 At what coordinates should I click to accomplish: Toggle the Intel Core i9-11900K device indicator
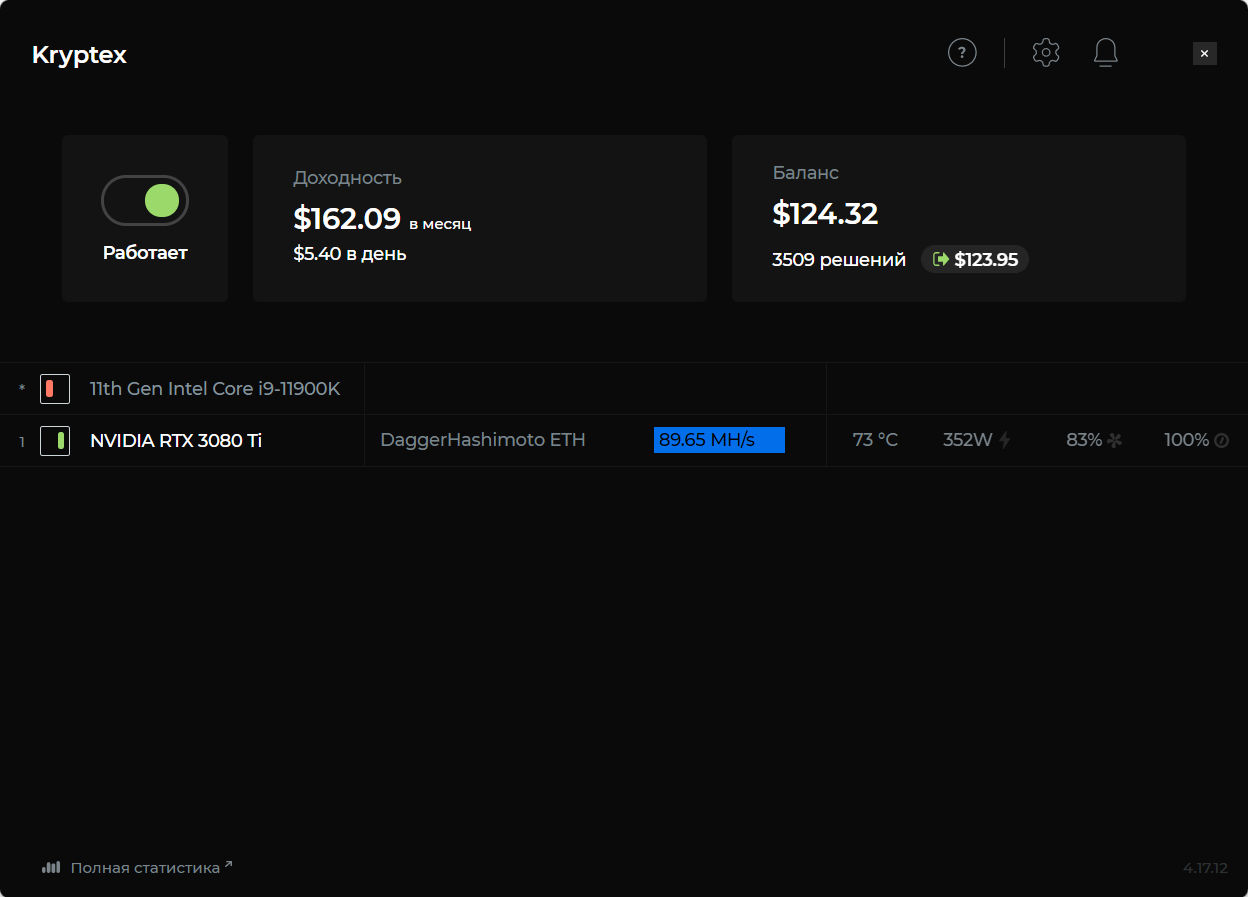click(x=55, y=389)
